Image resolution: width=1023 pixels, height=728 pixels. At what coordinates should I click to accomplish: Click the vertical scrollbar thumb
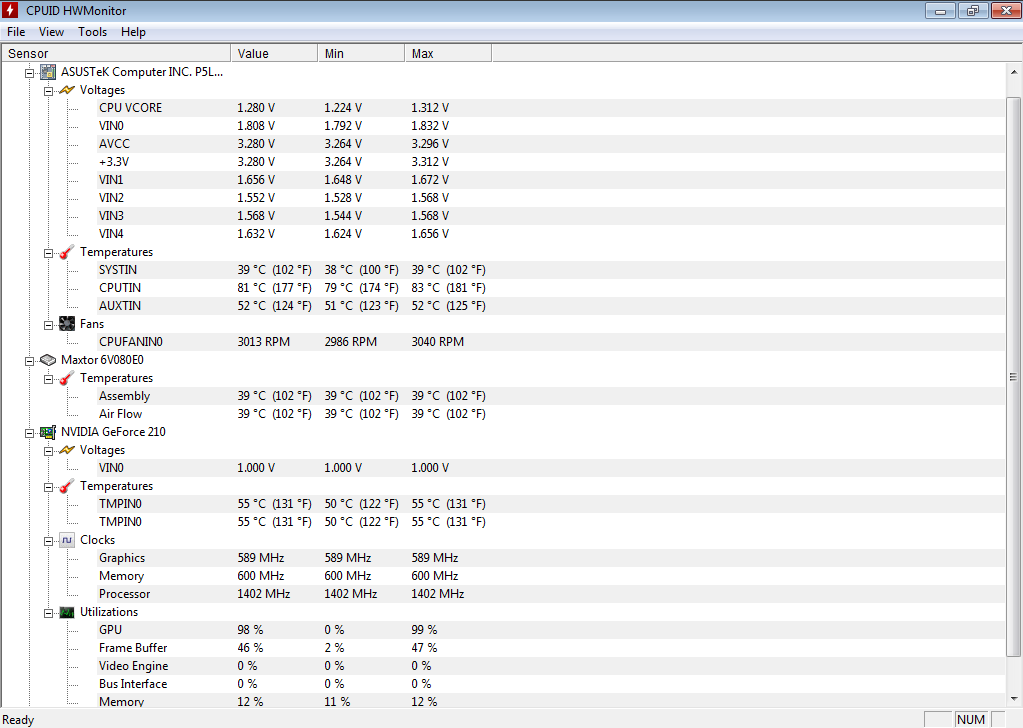pyautogui.click(x=1013, y=377)
